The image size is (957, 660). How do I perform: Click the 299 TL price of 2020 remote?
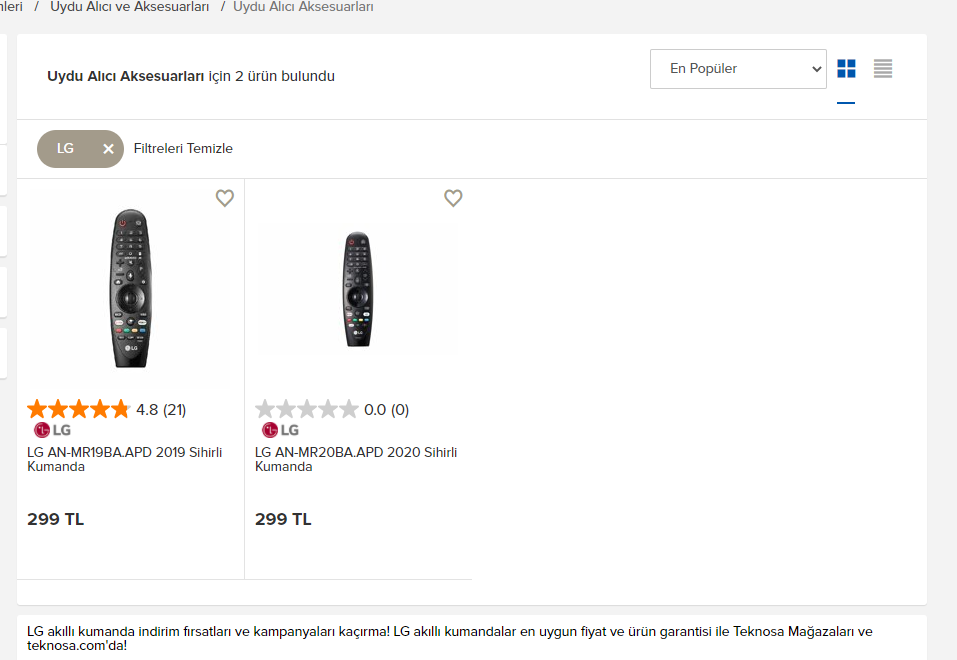coord(283,519)
